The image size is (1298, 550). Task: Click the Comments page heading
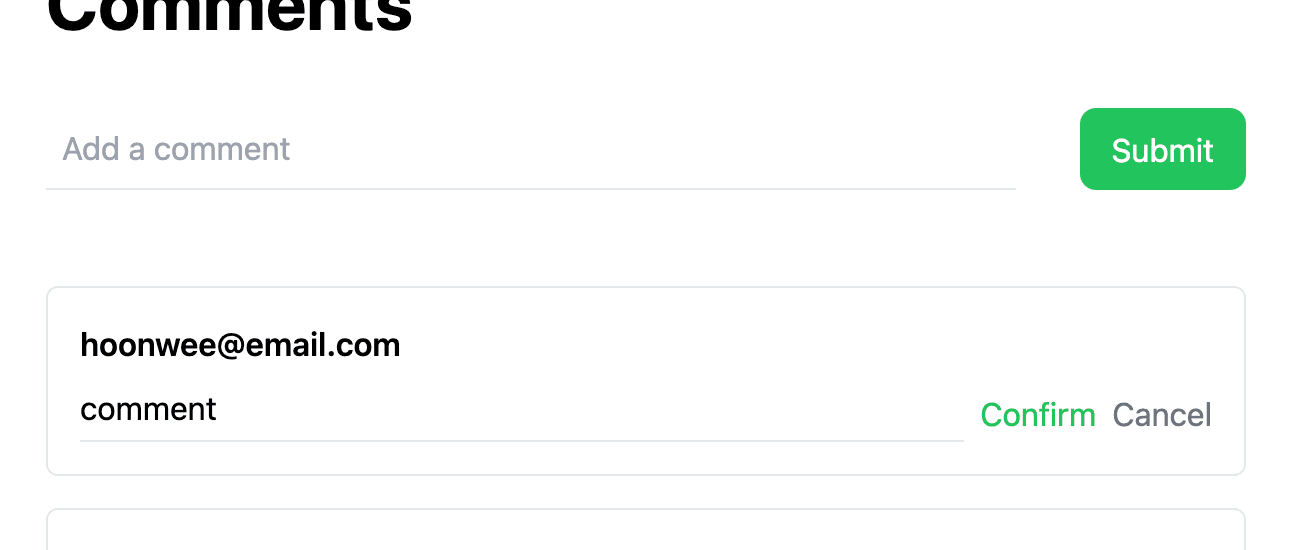tap(230, 15)
